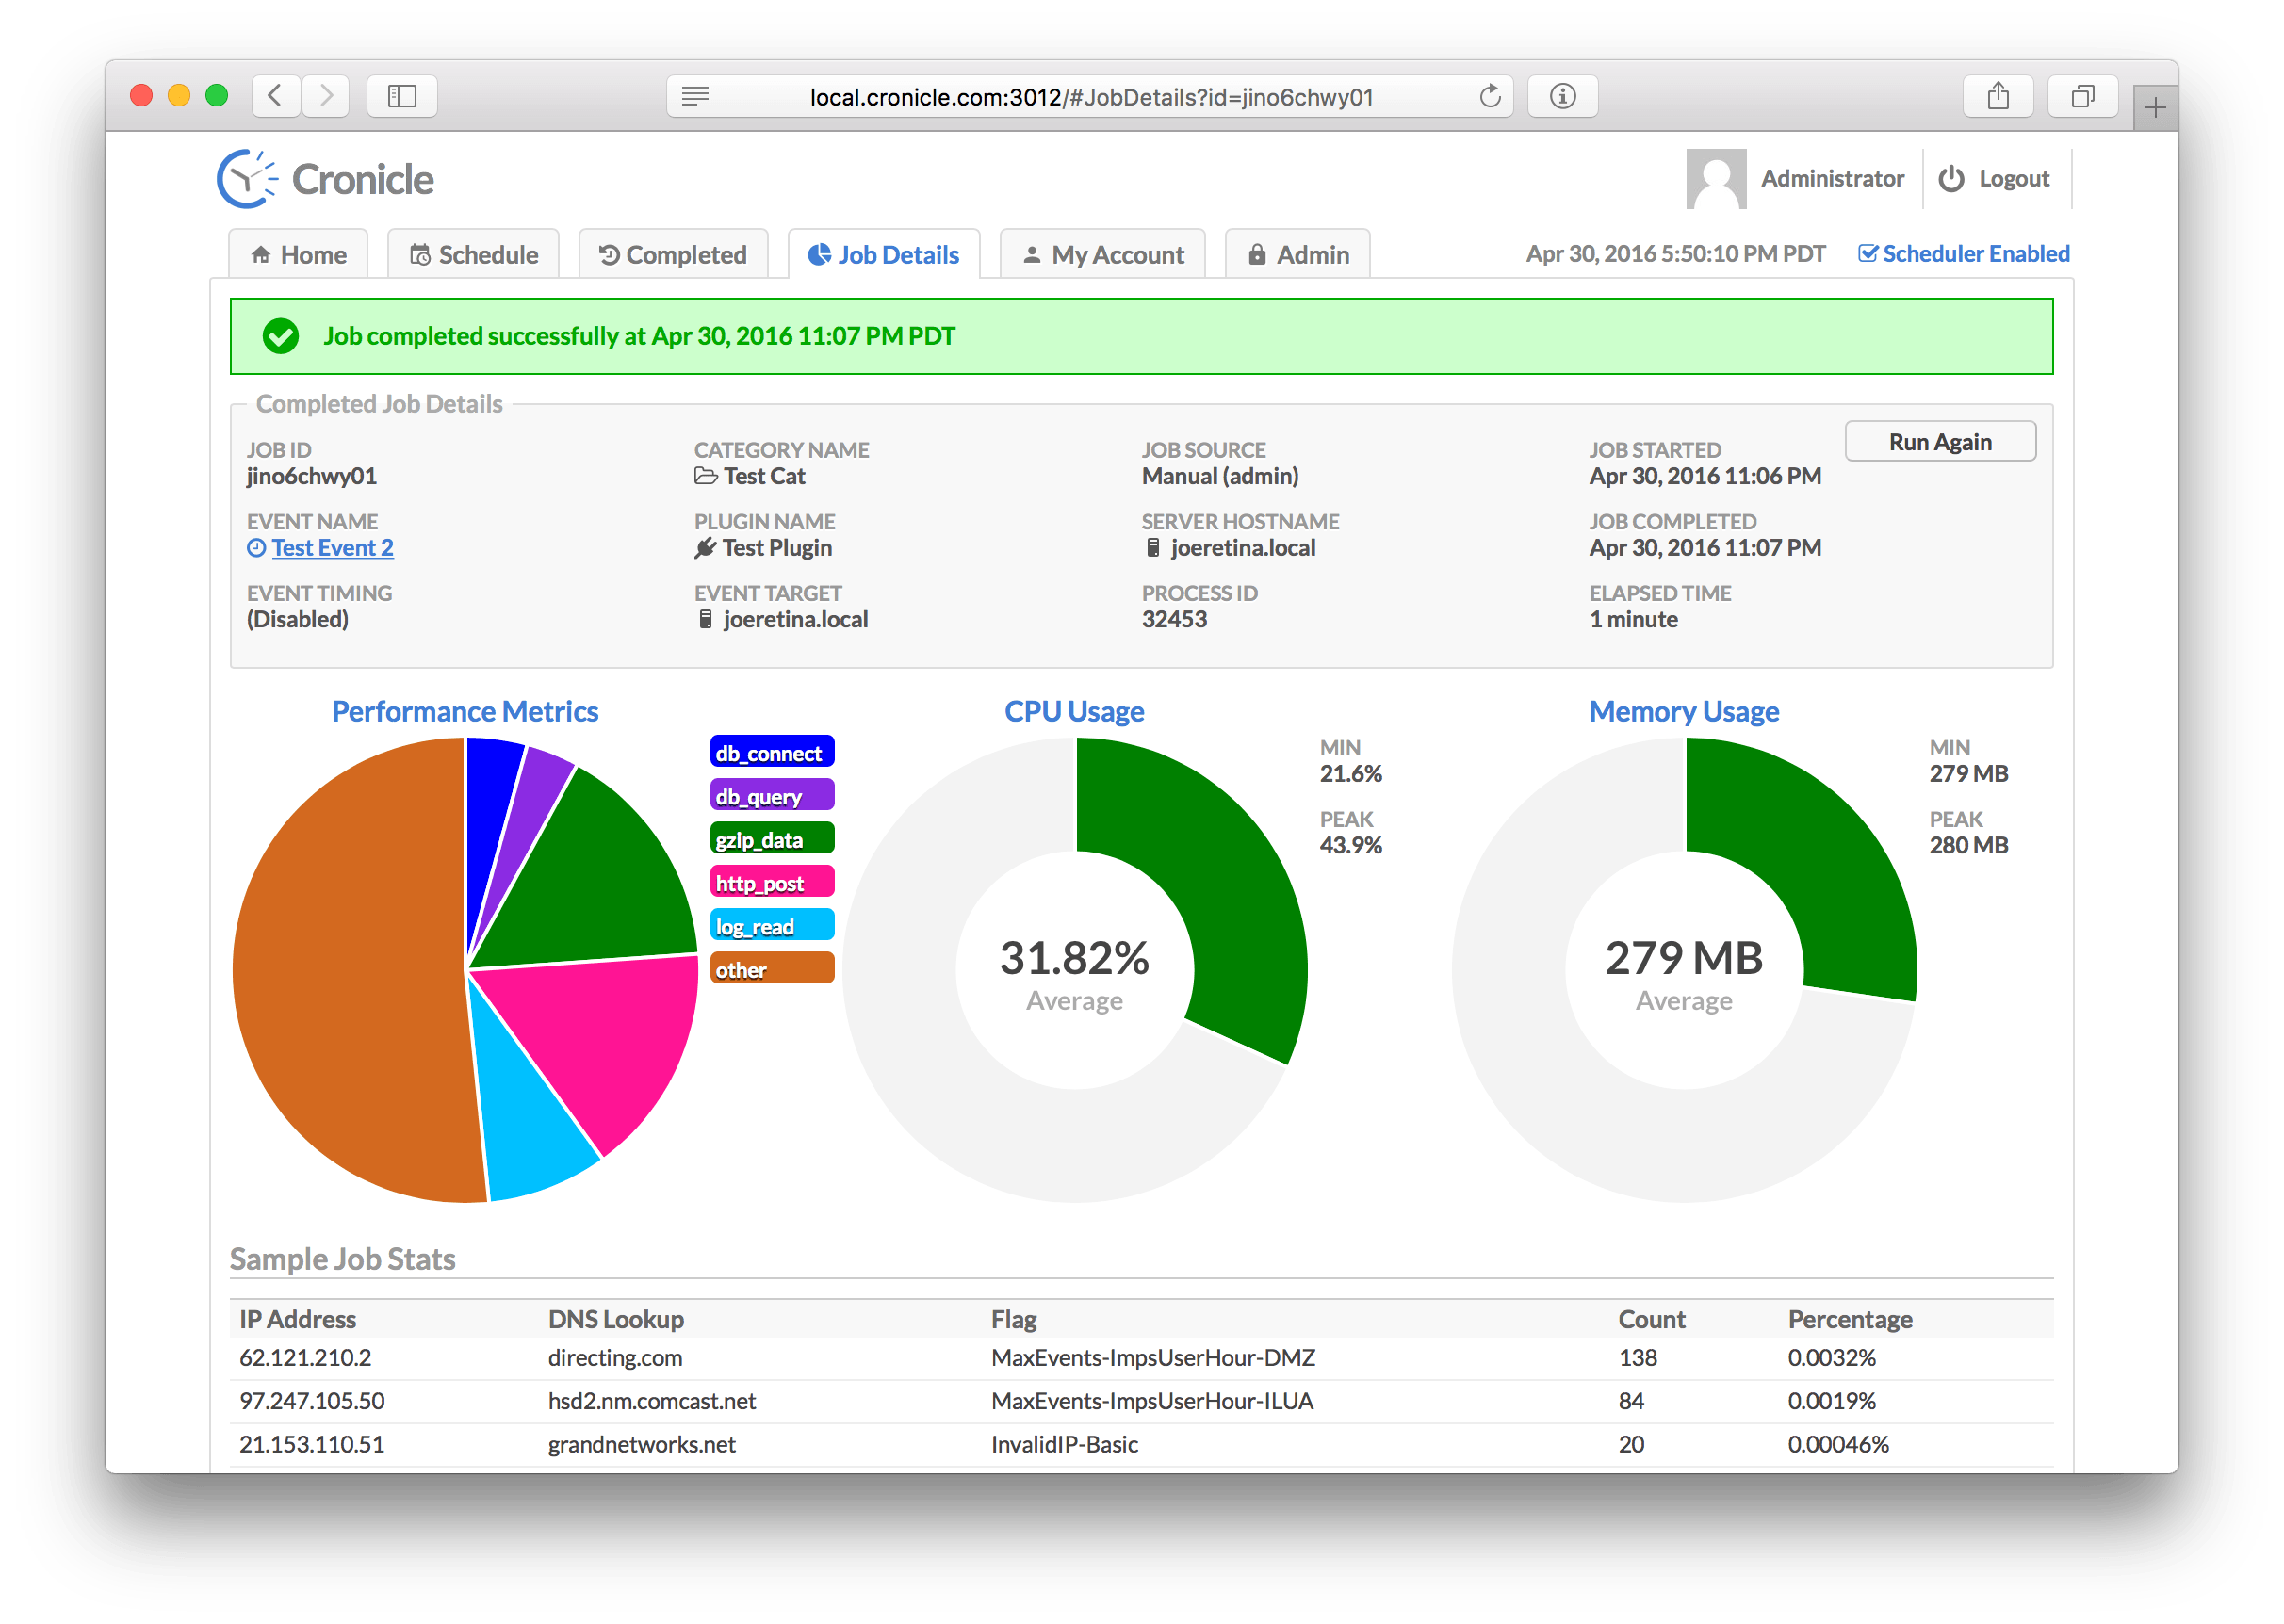Select the Job Details tab
The width and height of the screenshot is (2284, 1624).
[x=883, y=255]
